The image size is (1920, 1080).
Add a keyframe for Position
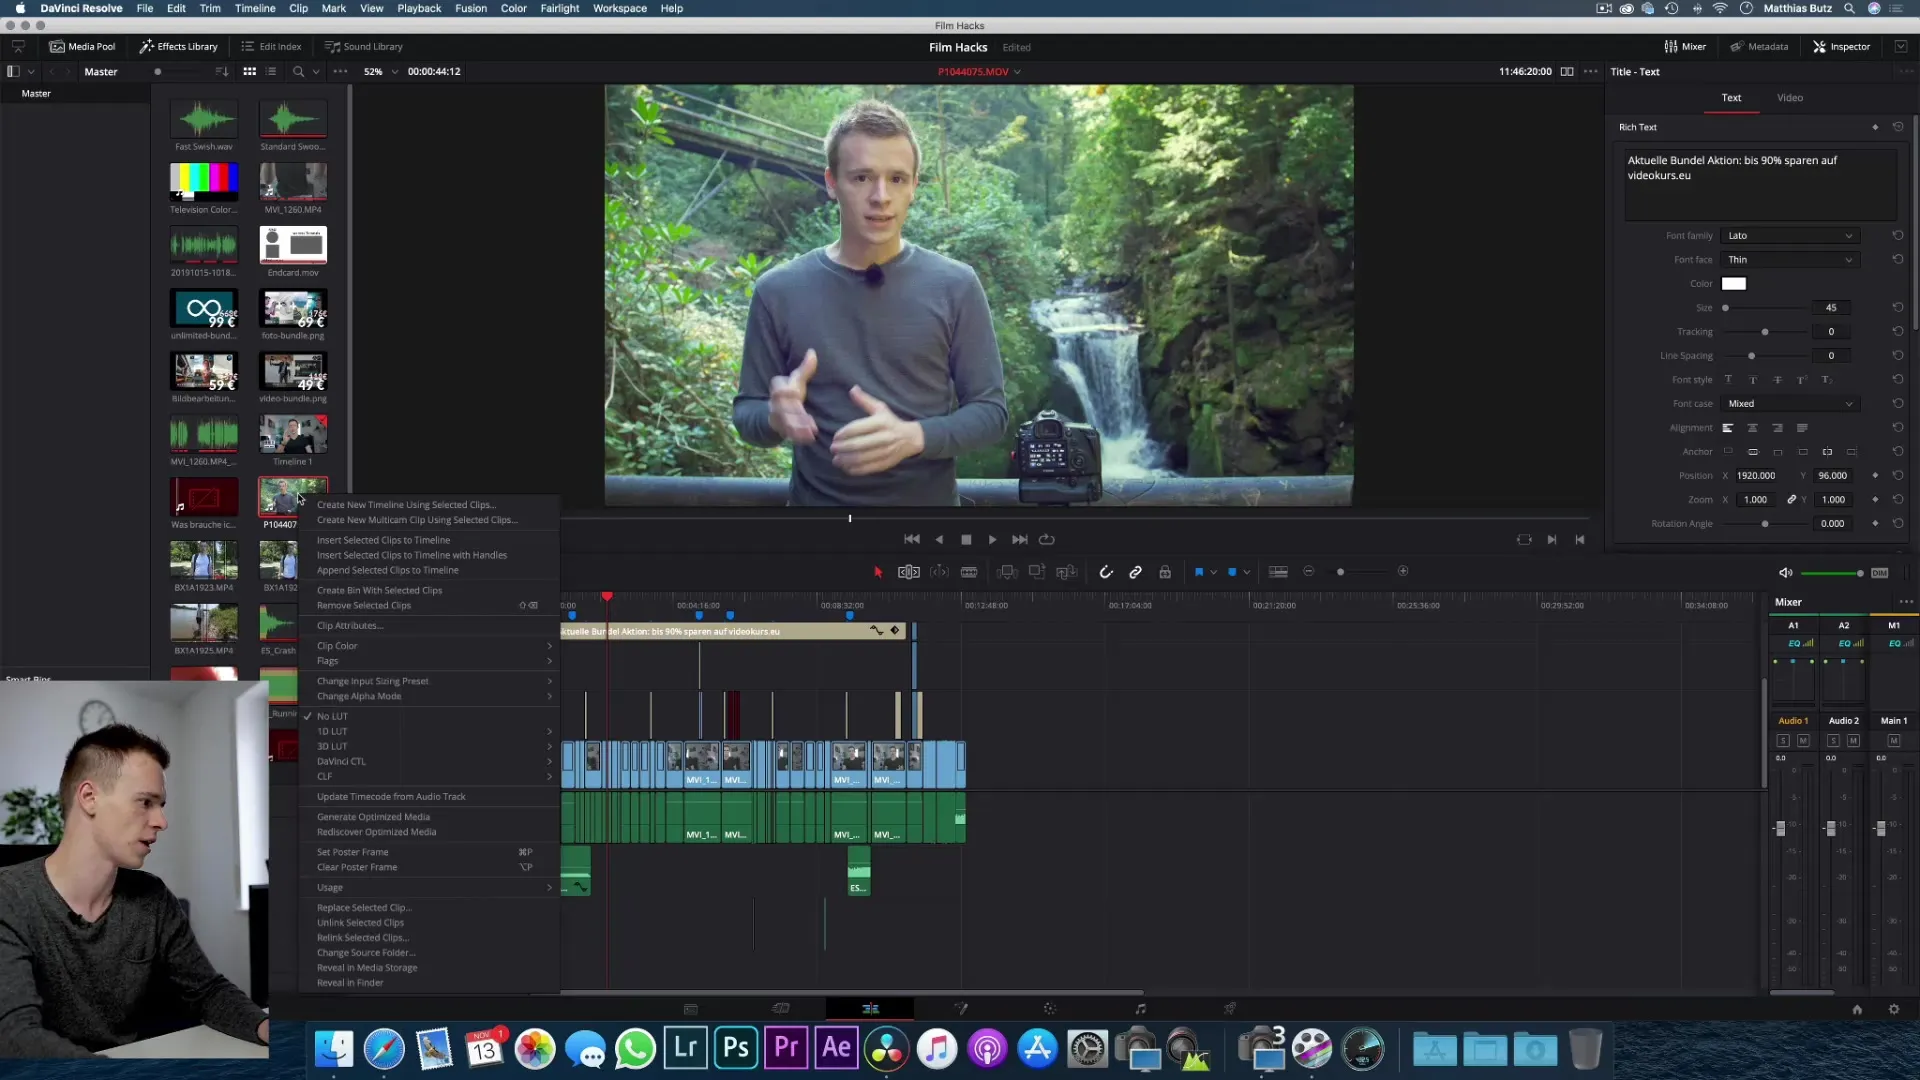(x=1875, y=476)
